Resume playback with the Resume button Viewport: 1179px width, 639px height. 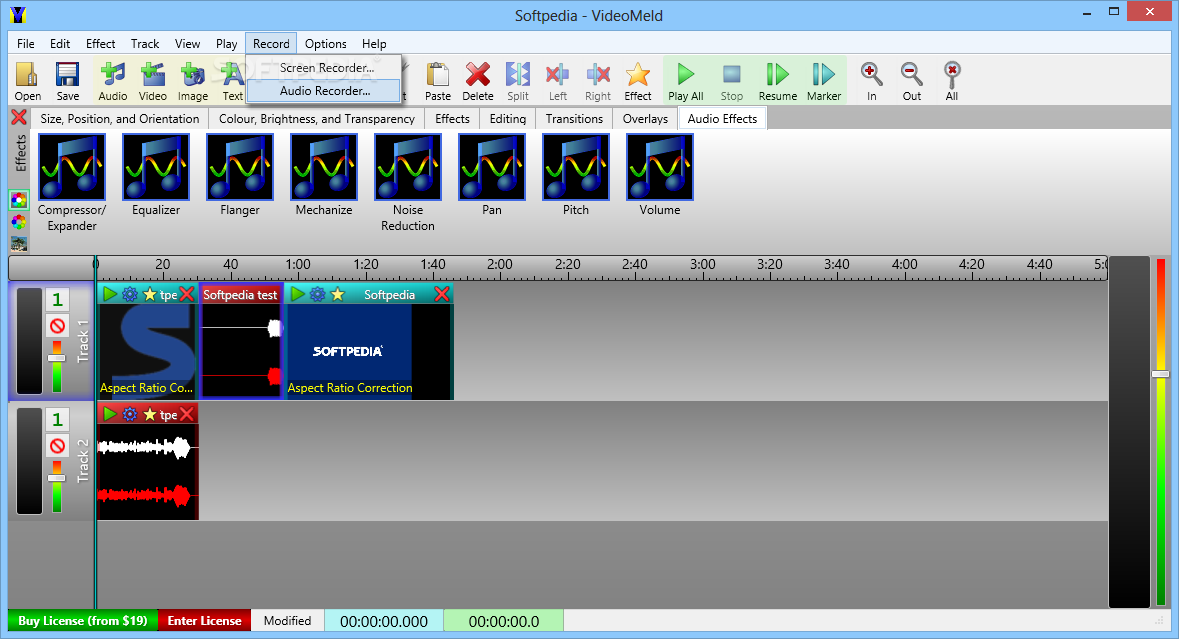tap(777, 81)
